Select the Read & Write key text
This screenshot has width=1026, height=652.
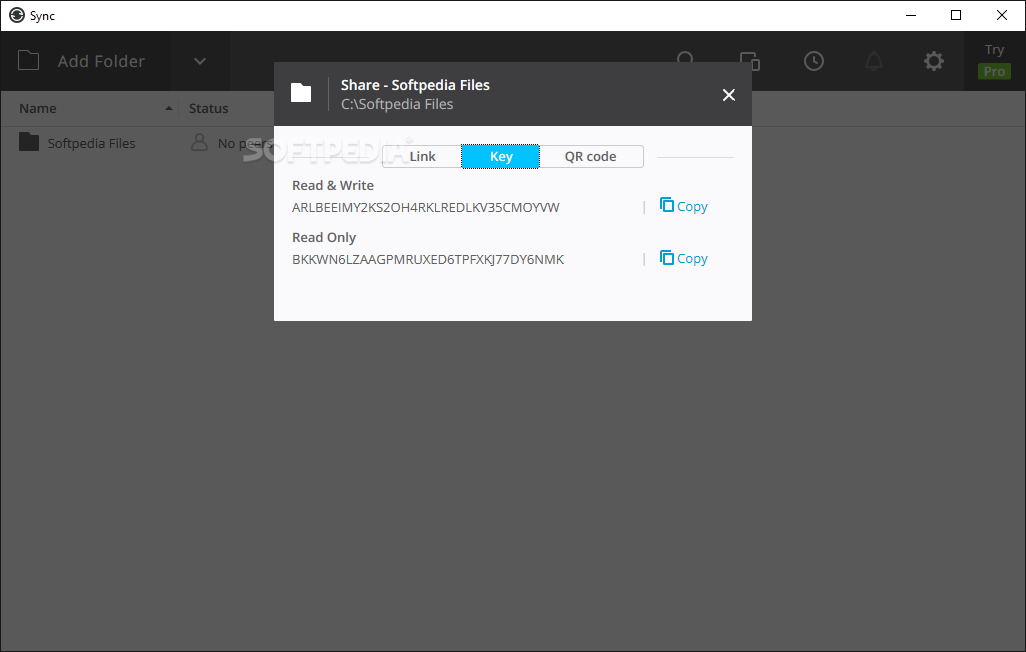click(425, 208)
